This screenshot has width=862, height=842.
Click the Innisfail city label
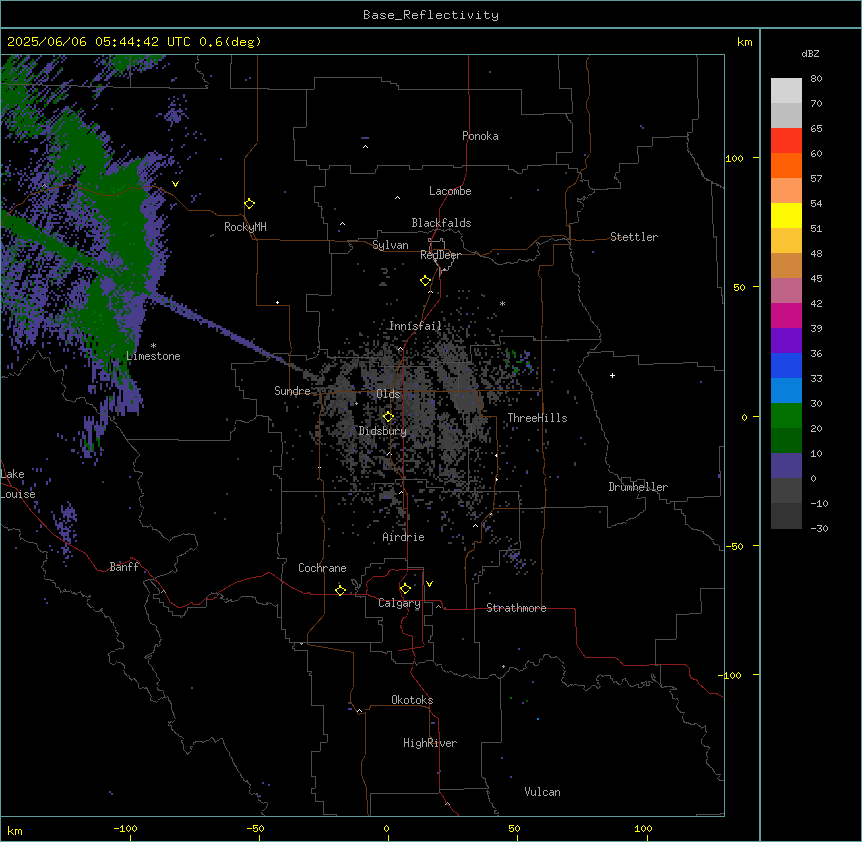pyautogui.click(x=415, y=326)
